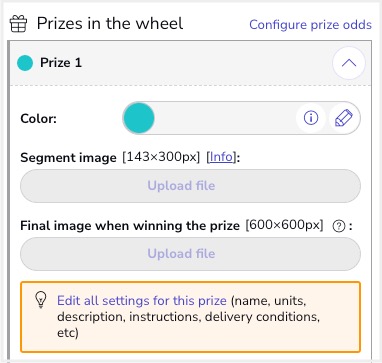Open Configure prize odds
This screenshot has height=363, width=382.
(310, 25)
